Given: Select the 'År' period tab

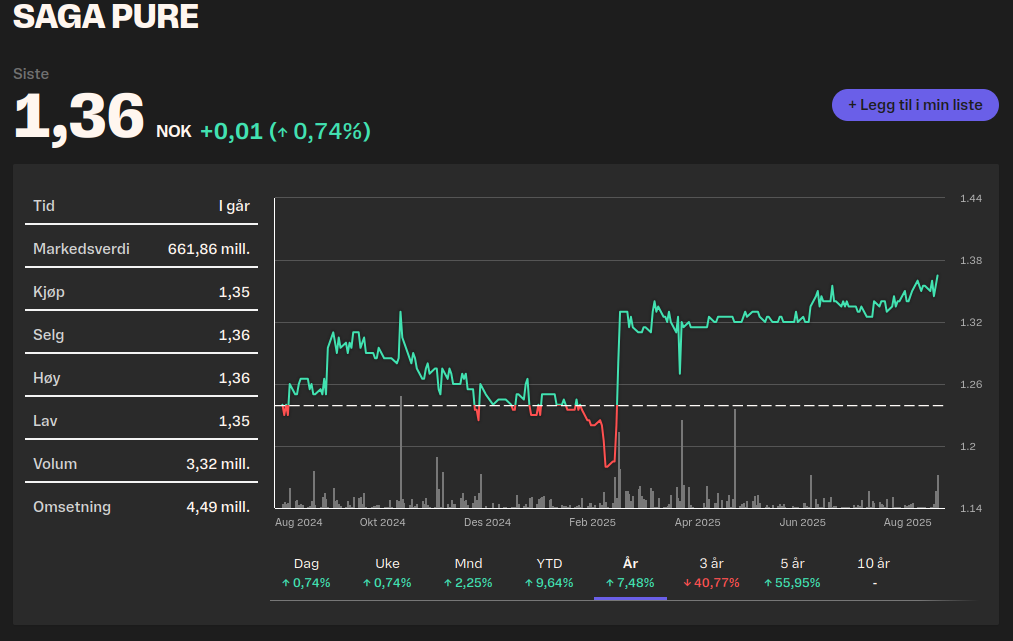Looking at the screenshot, I should coord(630,573).
